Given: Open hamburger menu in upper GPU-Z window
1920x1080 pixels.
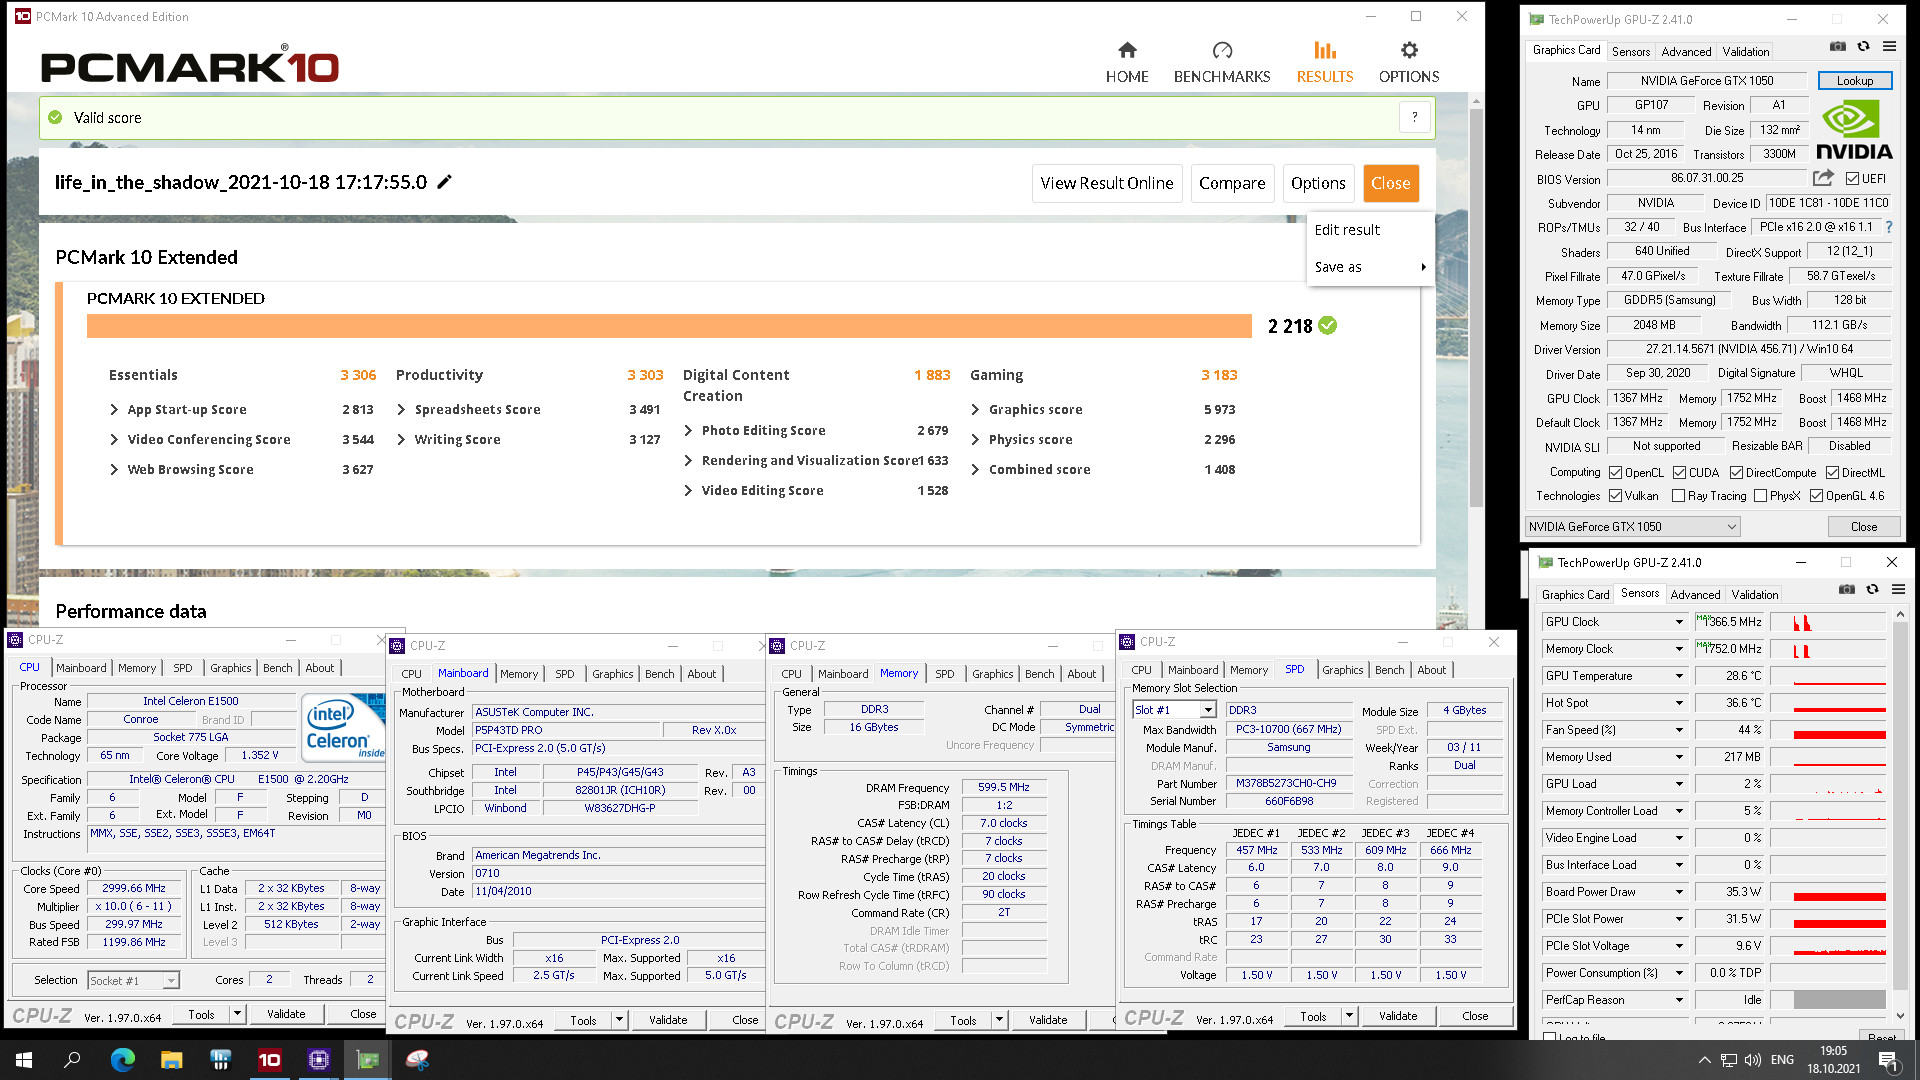Looking at the screenshot, I should pyautogui.click(x=1889, y=47).
